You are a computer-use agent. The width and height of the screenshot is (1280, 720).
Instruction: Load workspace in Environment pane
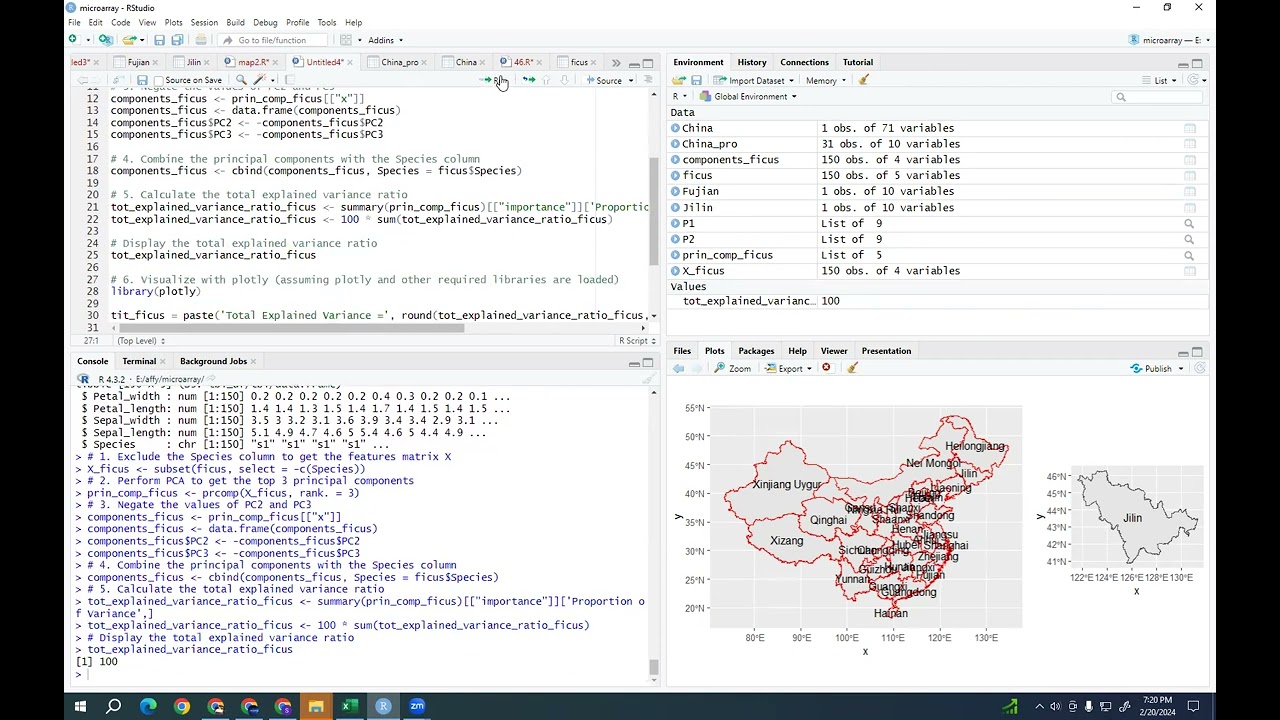679,81
